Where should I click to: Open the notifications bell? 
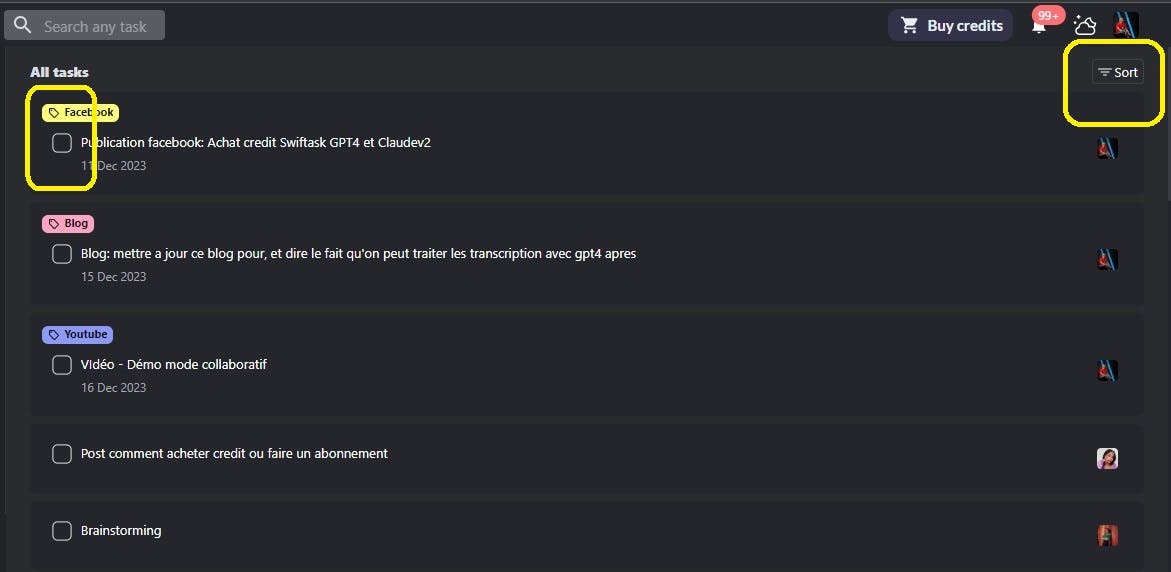point(1039,26)
